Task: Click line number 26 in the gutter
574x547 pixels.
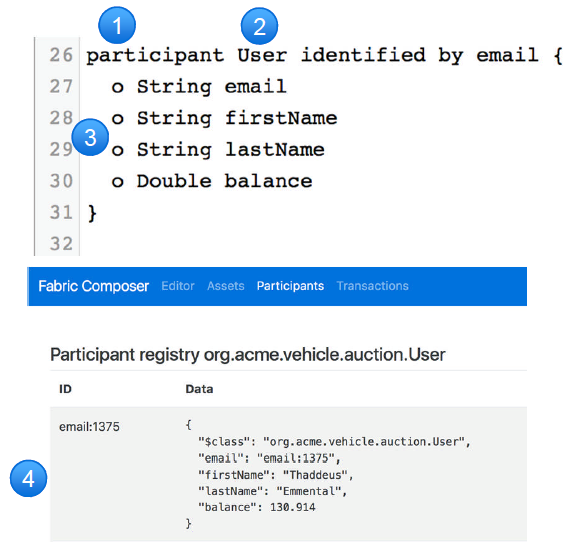Action: [x=61, y=55]
